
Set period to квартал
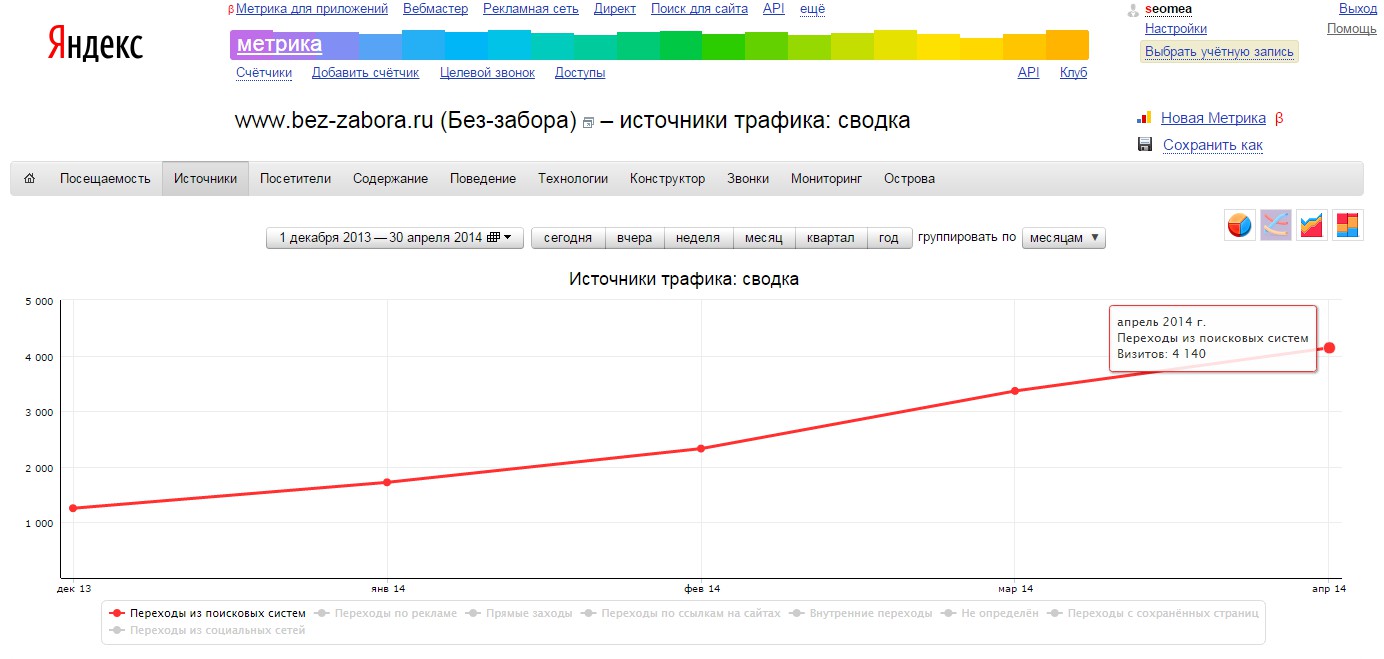point(830,238)
